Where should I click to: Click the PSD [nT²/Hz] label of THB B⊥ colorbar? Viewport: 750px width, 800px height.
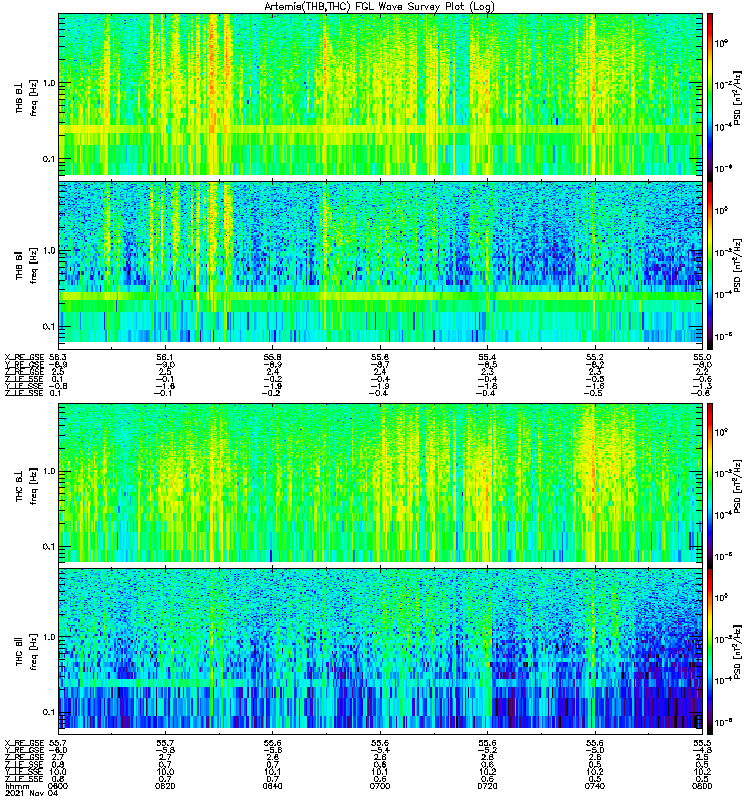tap(737, 98)
